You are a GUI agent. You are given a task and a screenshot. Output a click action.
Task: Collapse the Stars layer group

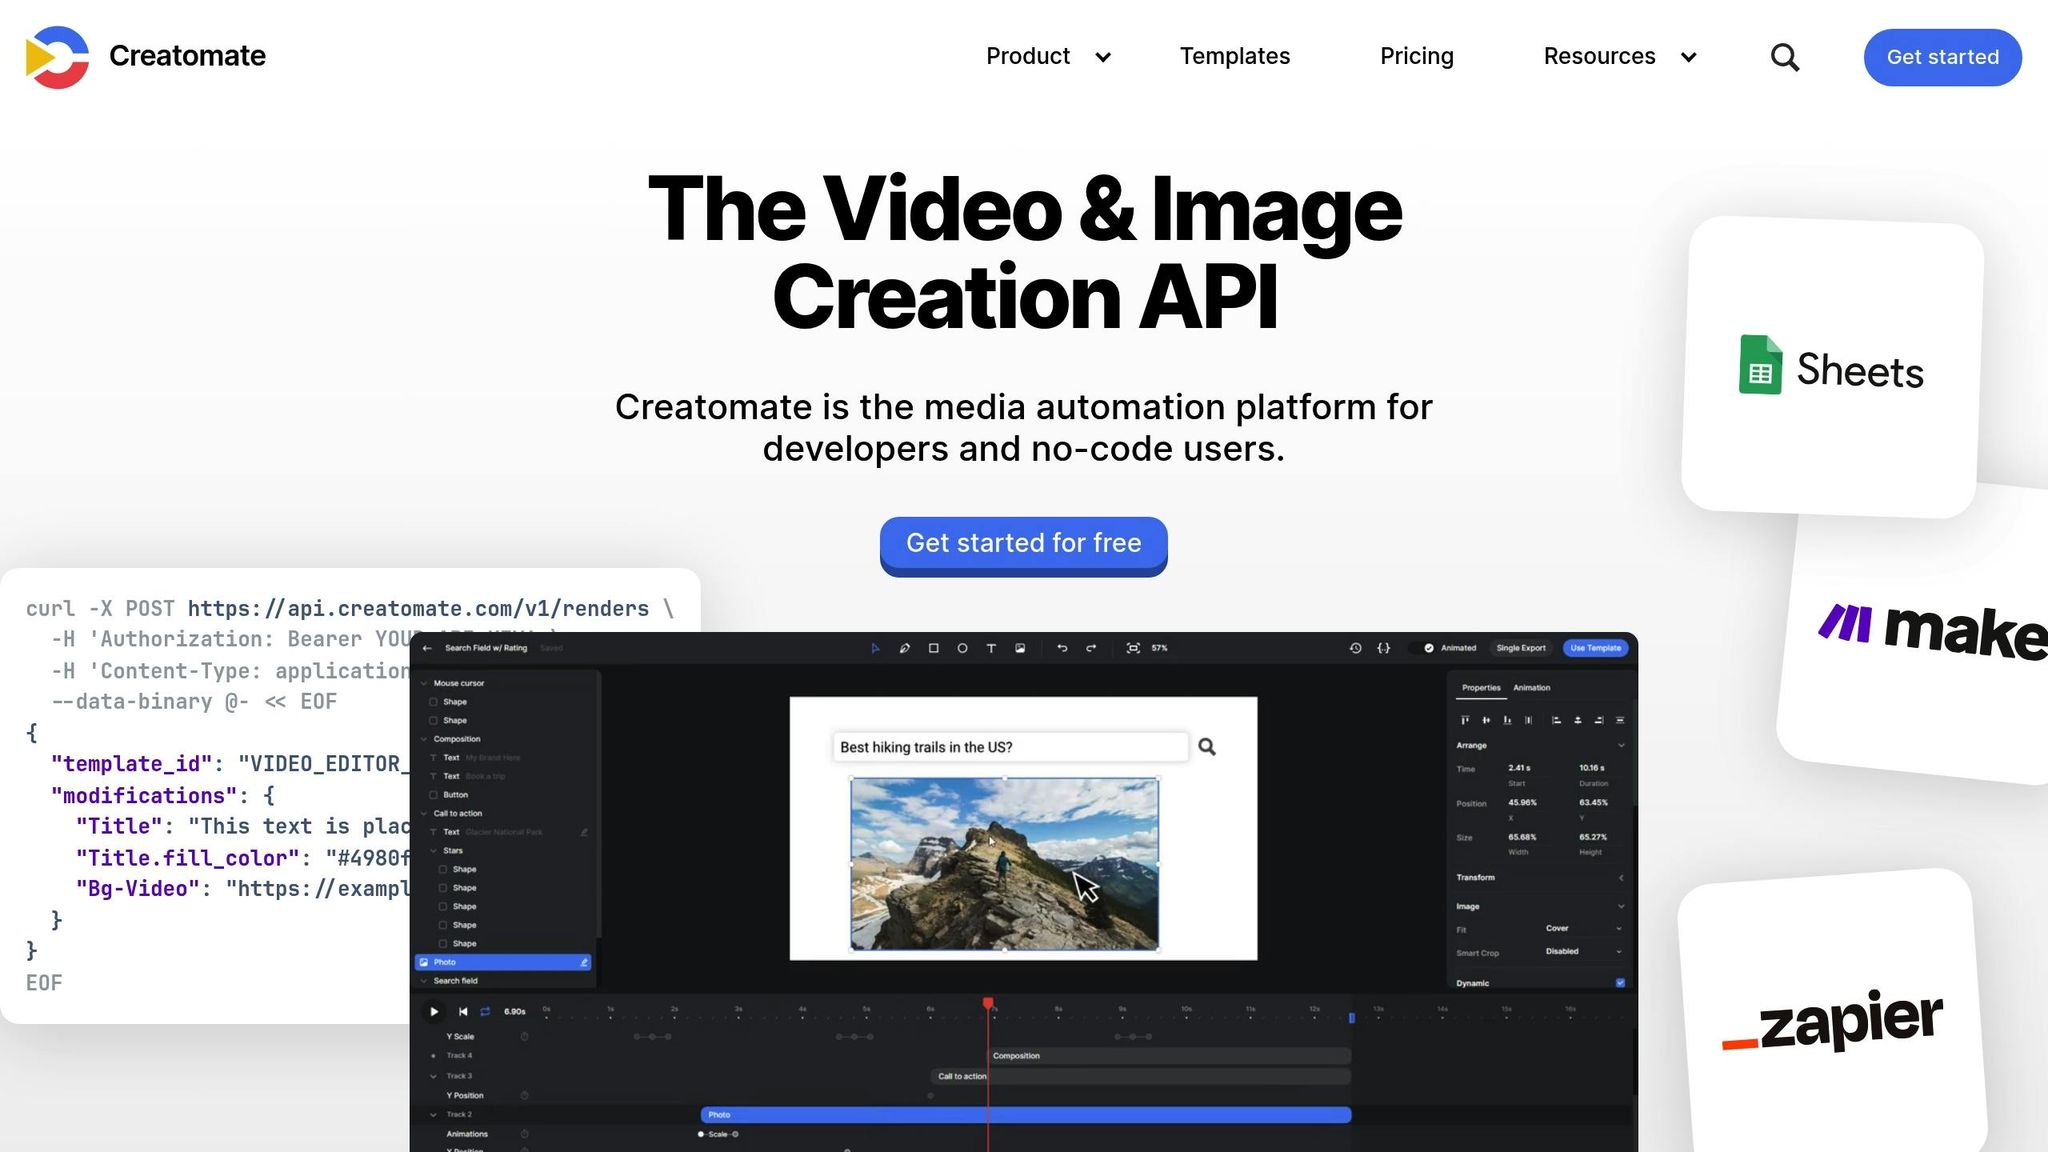[x=434, y=851]
